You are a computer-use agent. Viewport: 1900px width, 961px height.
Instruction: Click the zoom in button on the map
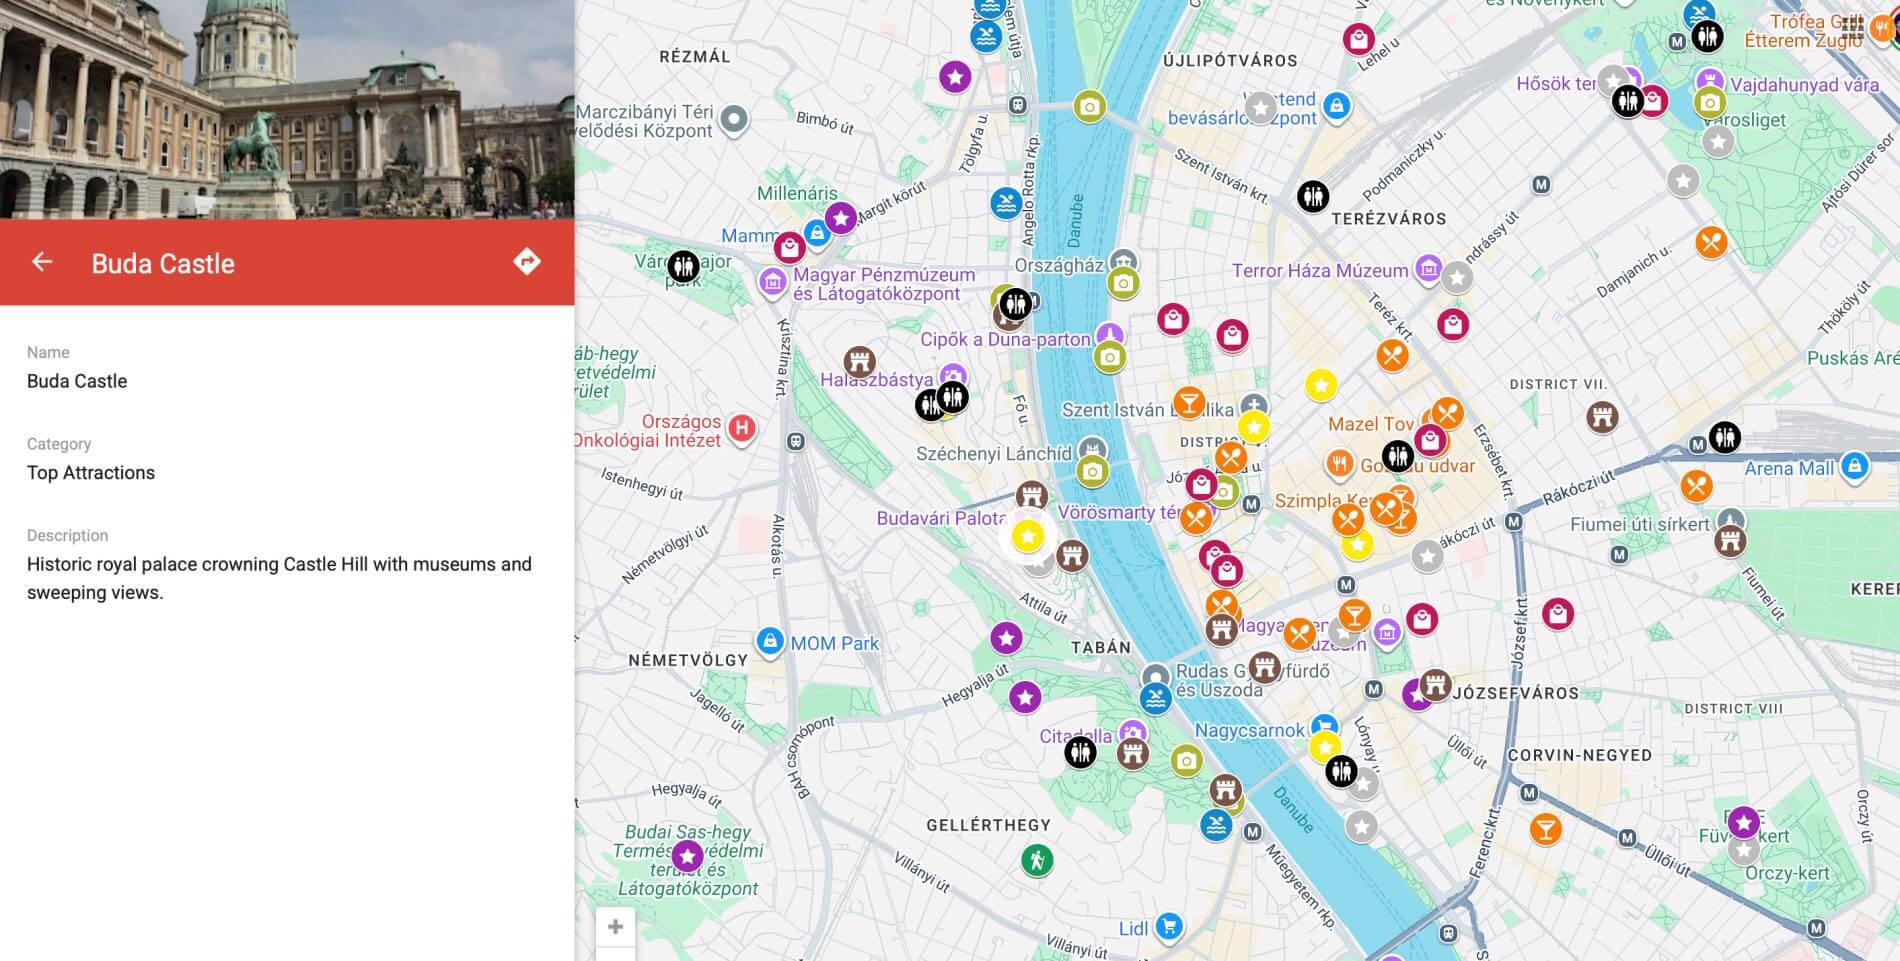click(x=616, y=926)
